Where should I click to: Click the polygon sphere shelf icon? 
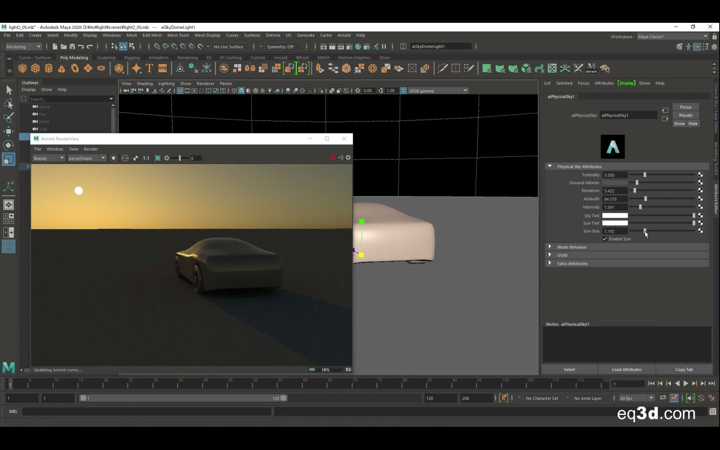coord(23,69)
